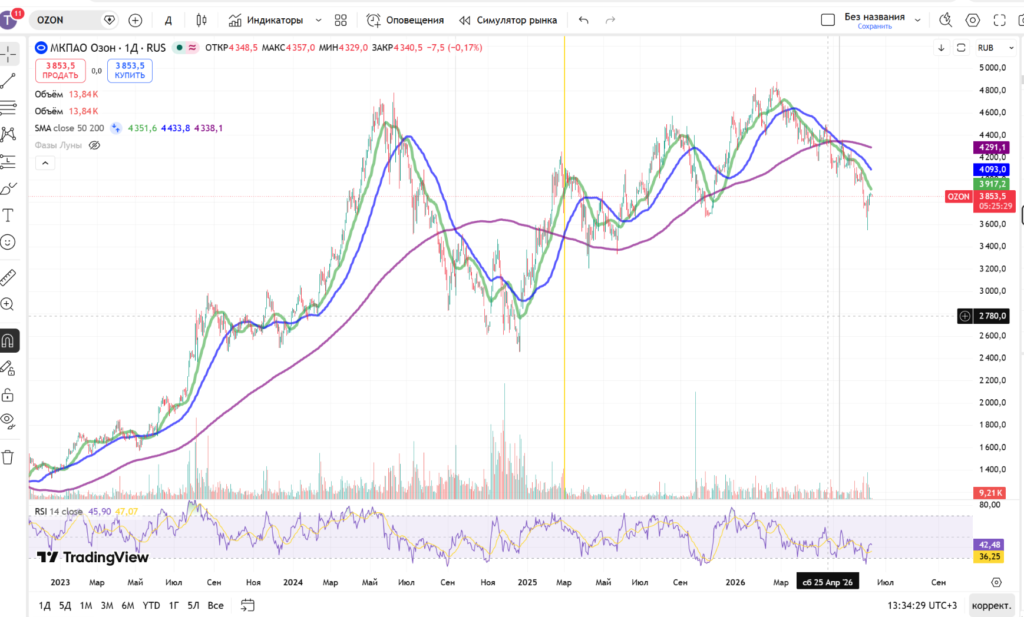Select the ruler measure tool

8,277
